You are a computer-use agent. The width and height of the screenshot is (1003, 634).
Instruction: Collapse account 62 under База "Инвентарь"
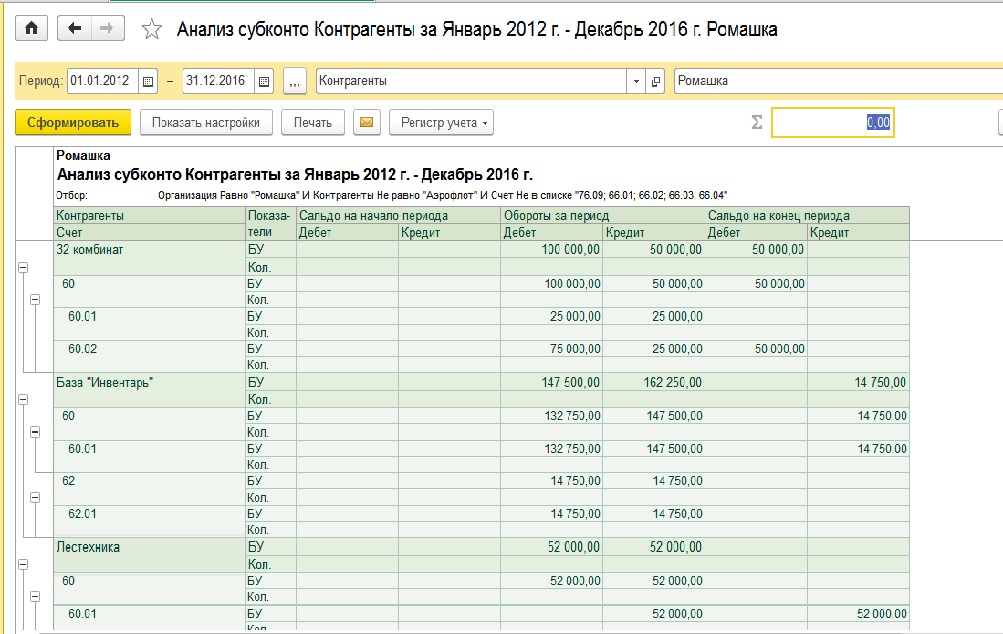point(35,498)
